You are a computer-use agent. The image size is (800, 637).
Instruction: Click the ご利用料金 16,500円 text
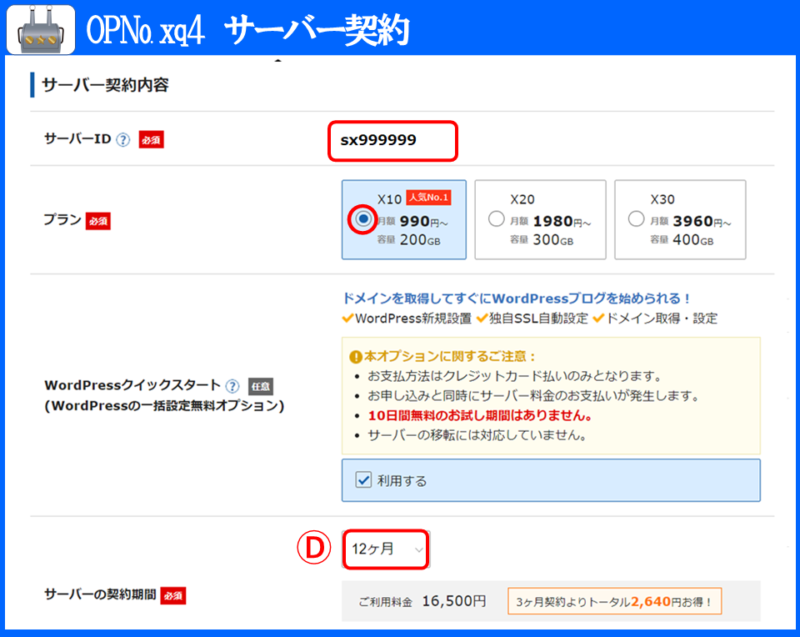tap(422, 601)
